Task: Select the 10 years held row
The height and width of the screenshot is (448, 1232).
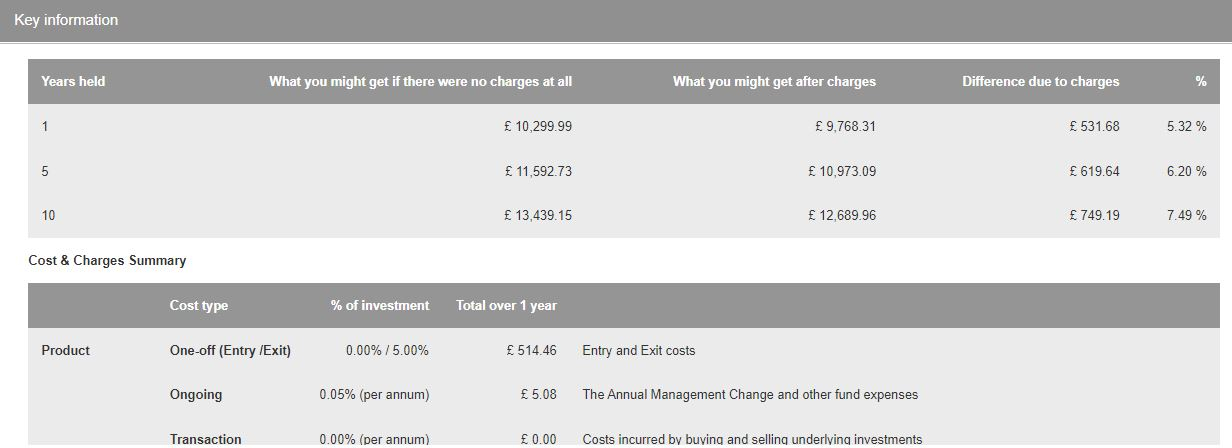Action: click(x=624, y=216)
